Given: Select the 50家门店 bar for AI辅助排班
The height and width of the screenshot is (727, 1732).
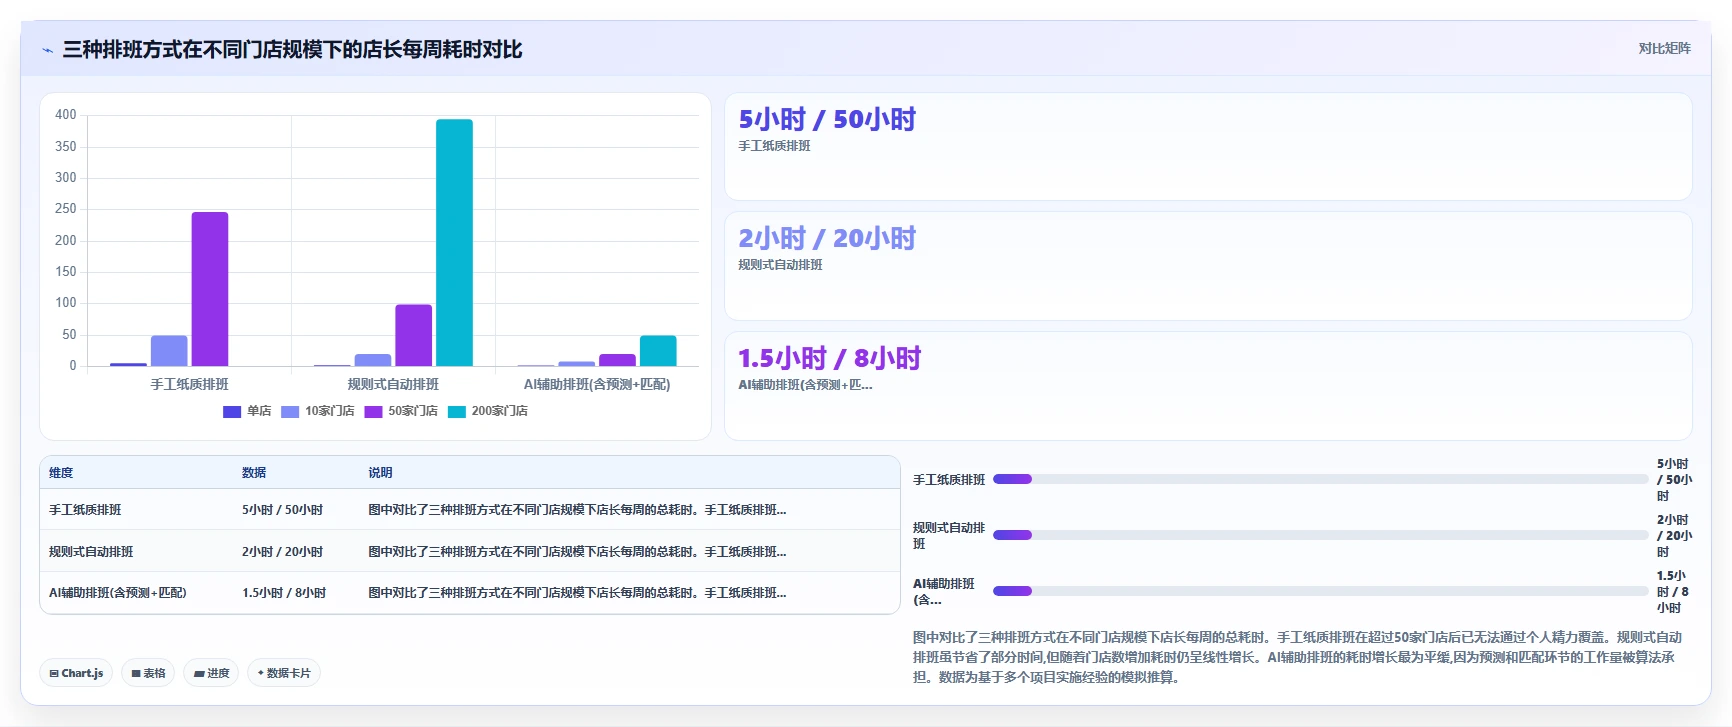Looking at the screenshot, I should point(617,360).
